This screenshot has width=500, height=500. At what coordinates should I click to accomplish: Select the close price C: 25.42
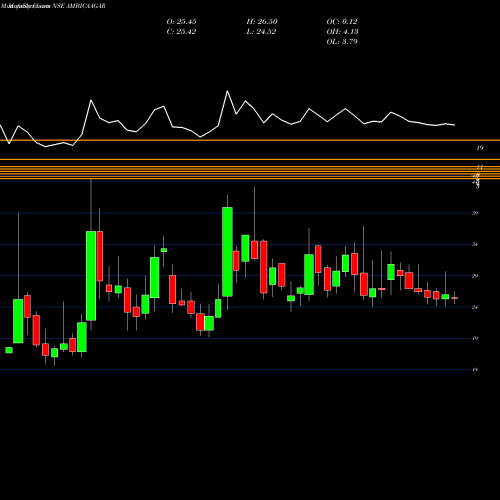pyautogui.click(x=181, y=32)
